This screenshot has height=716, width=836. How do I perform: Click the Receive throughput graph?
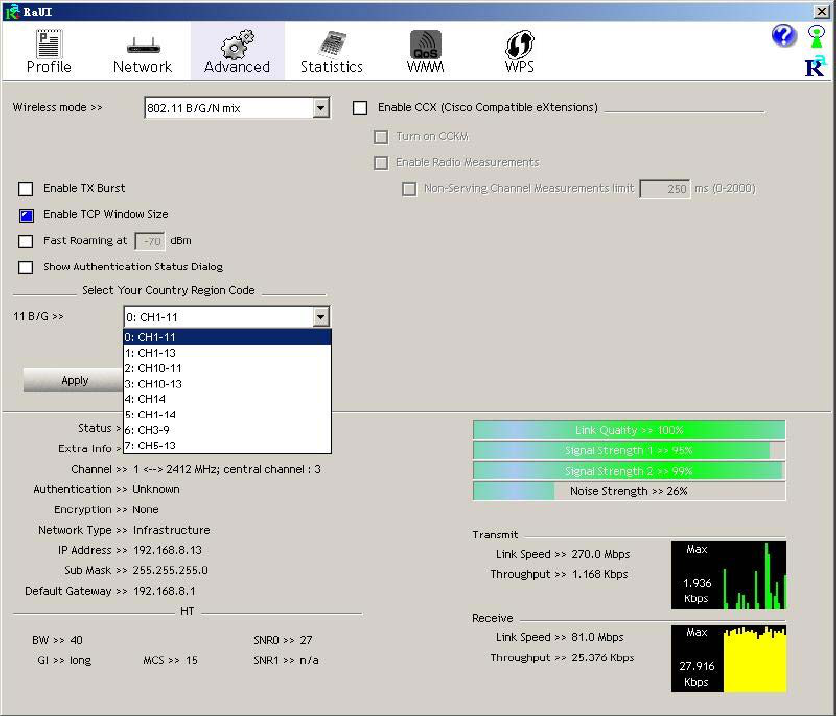click(728, 658)
